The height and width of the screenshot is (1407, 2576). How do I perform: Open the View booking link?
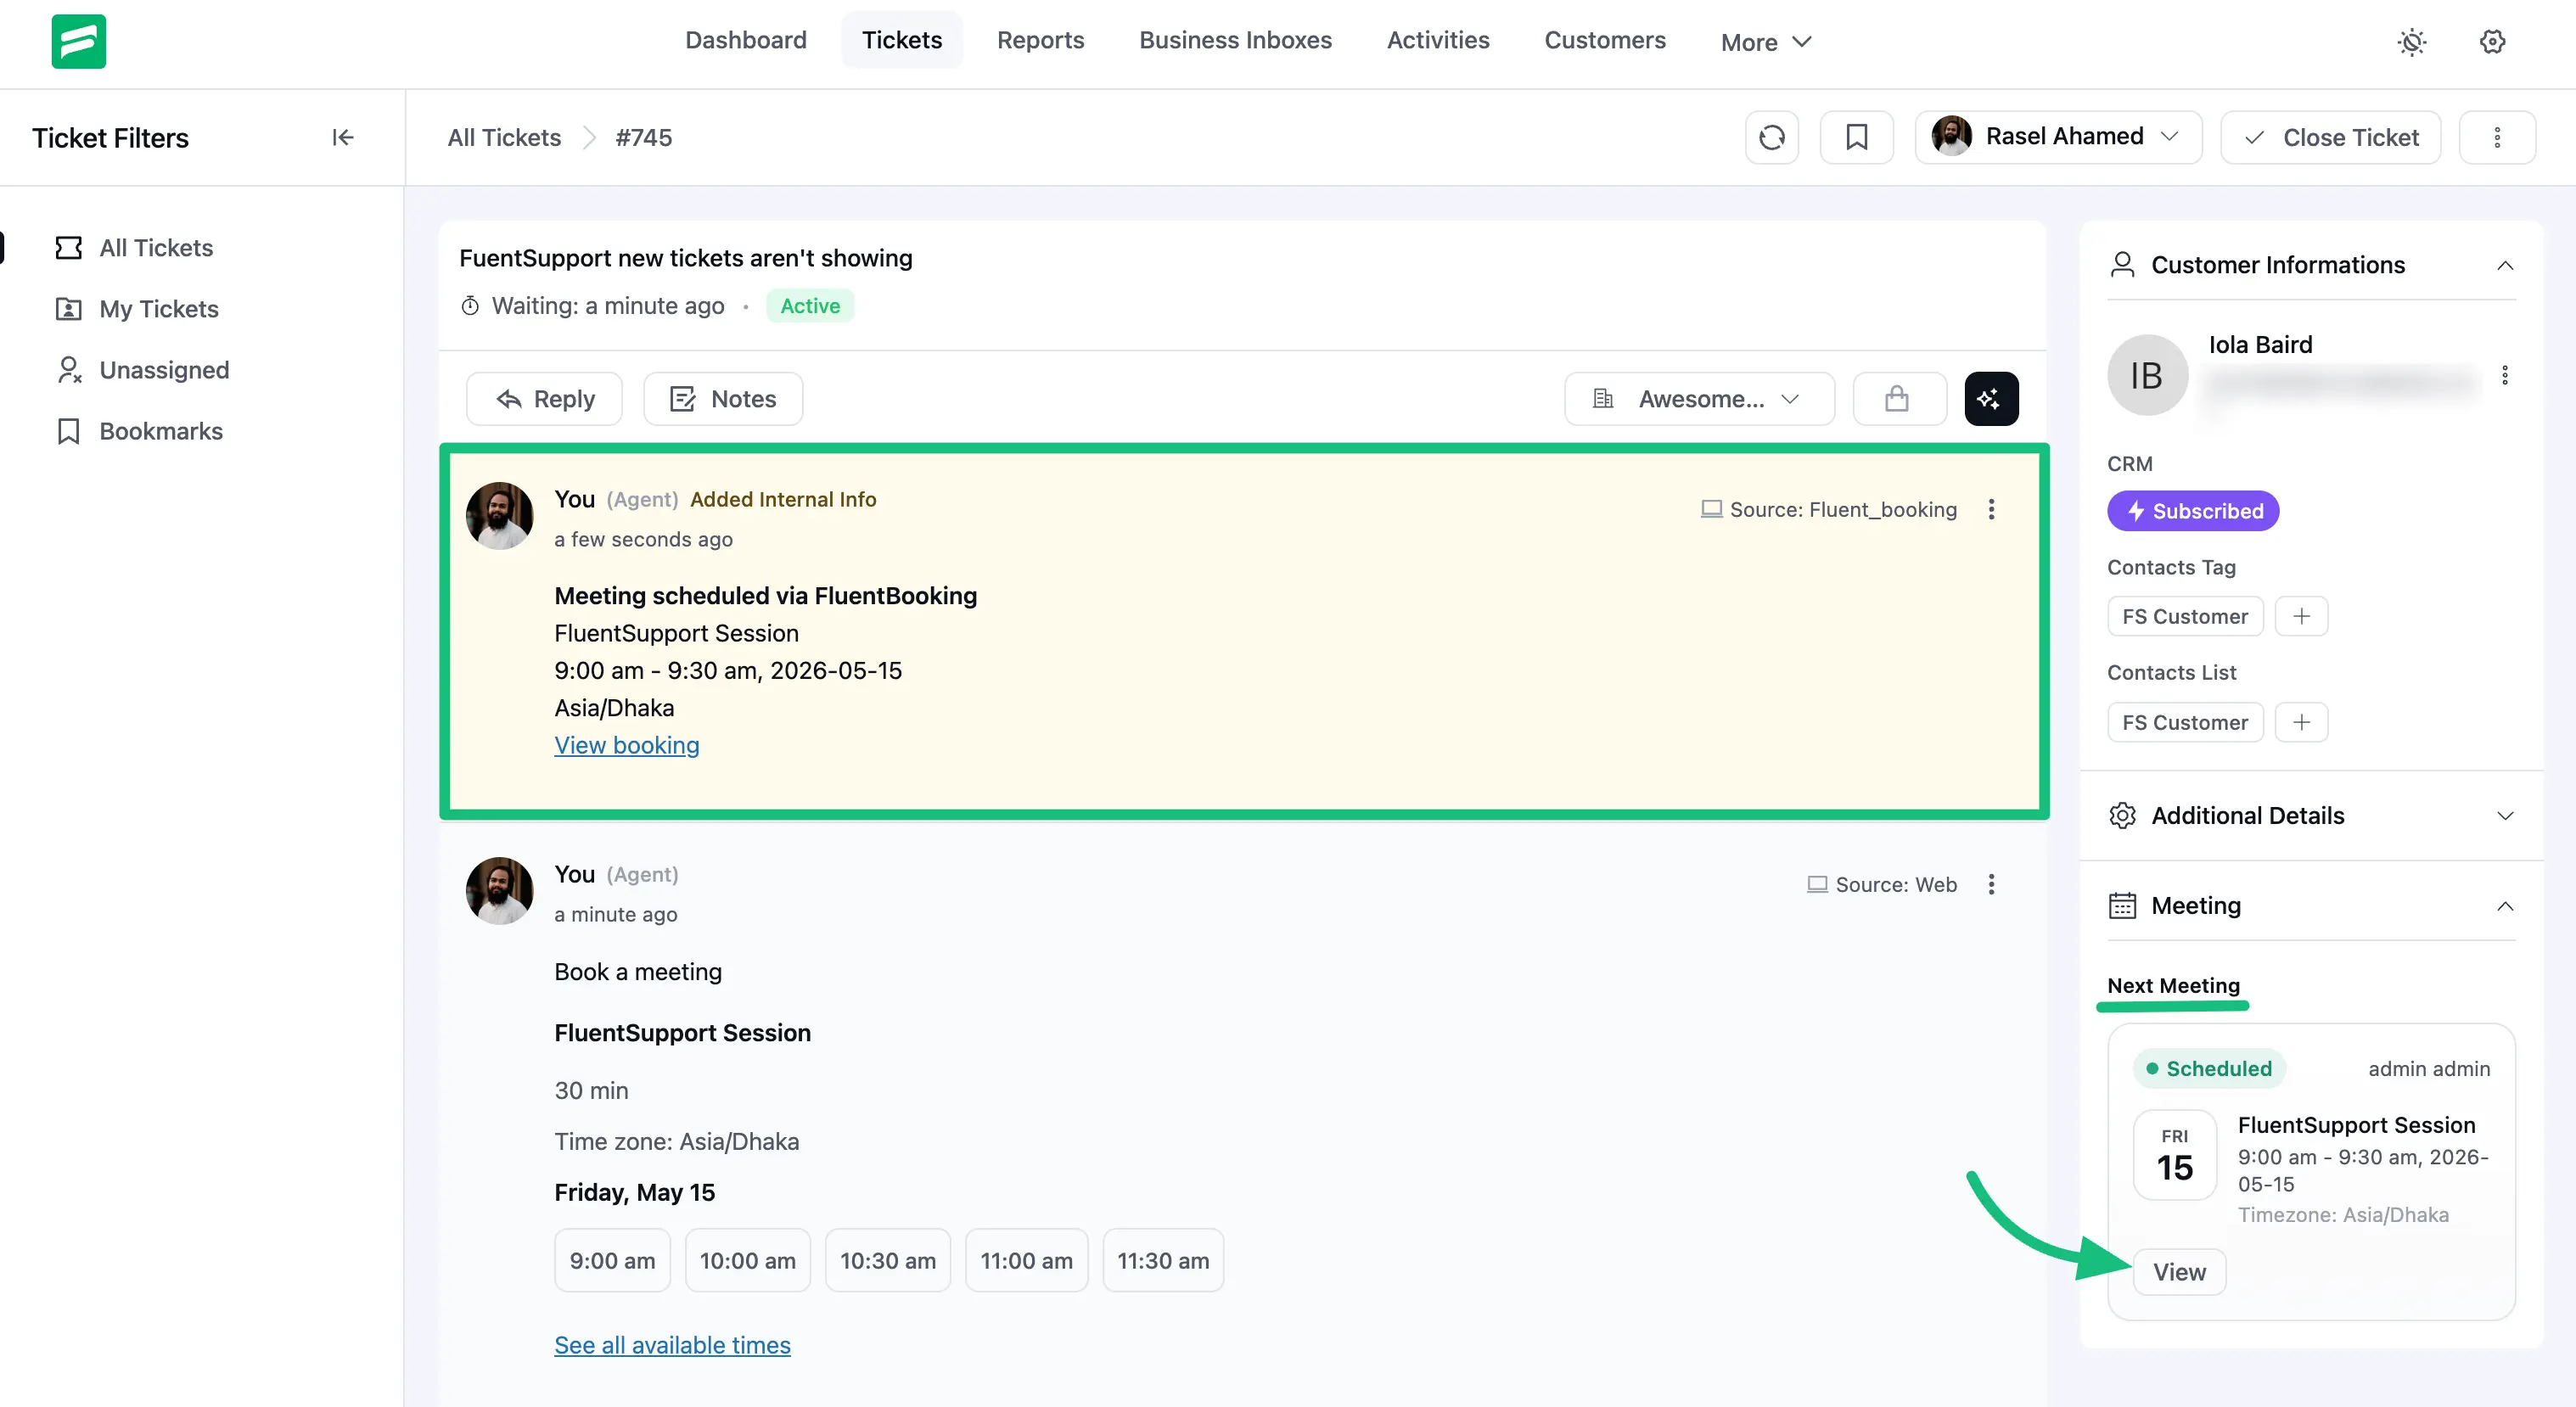click(627, 745)
